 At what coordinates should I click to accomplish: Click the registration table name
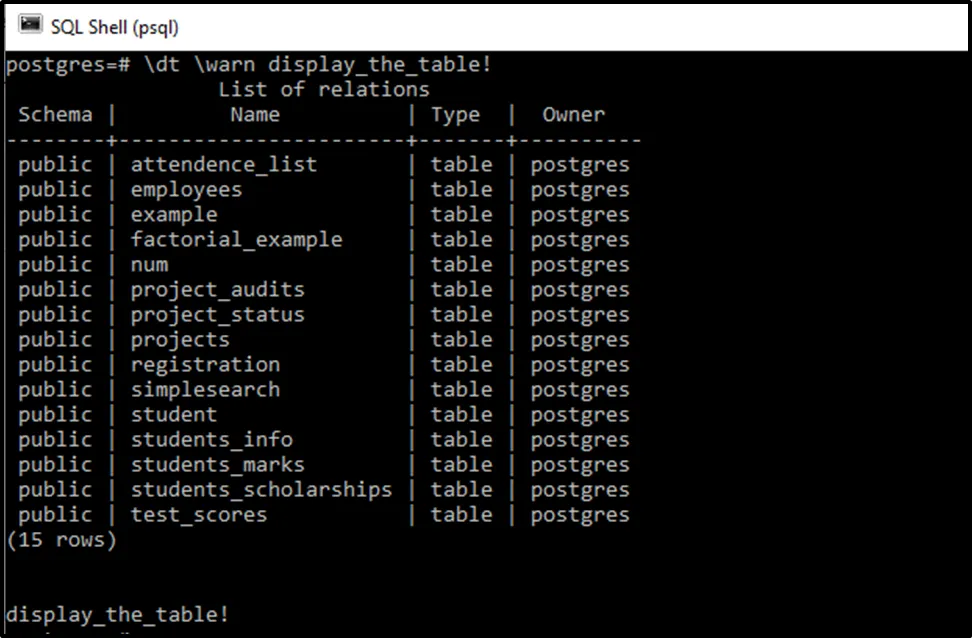click(205, 365)
